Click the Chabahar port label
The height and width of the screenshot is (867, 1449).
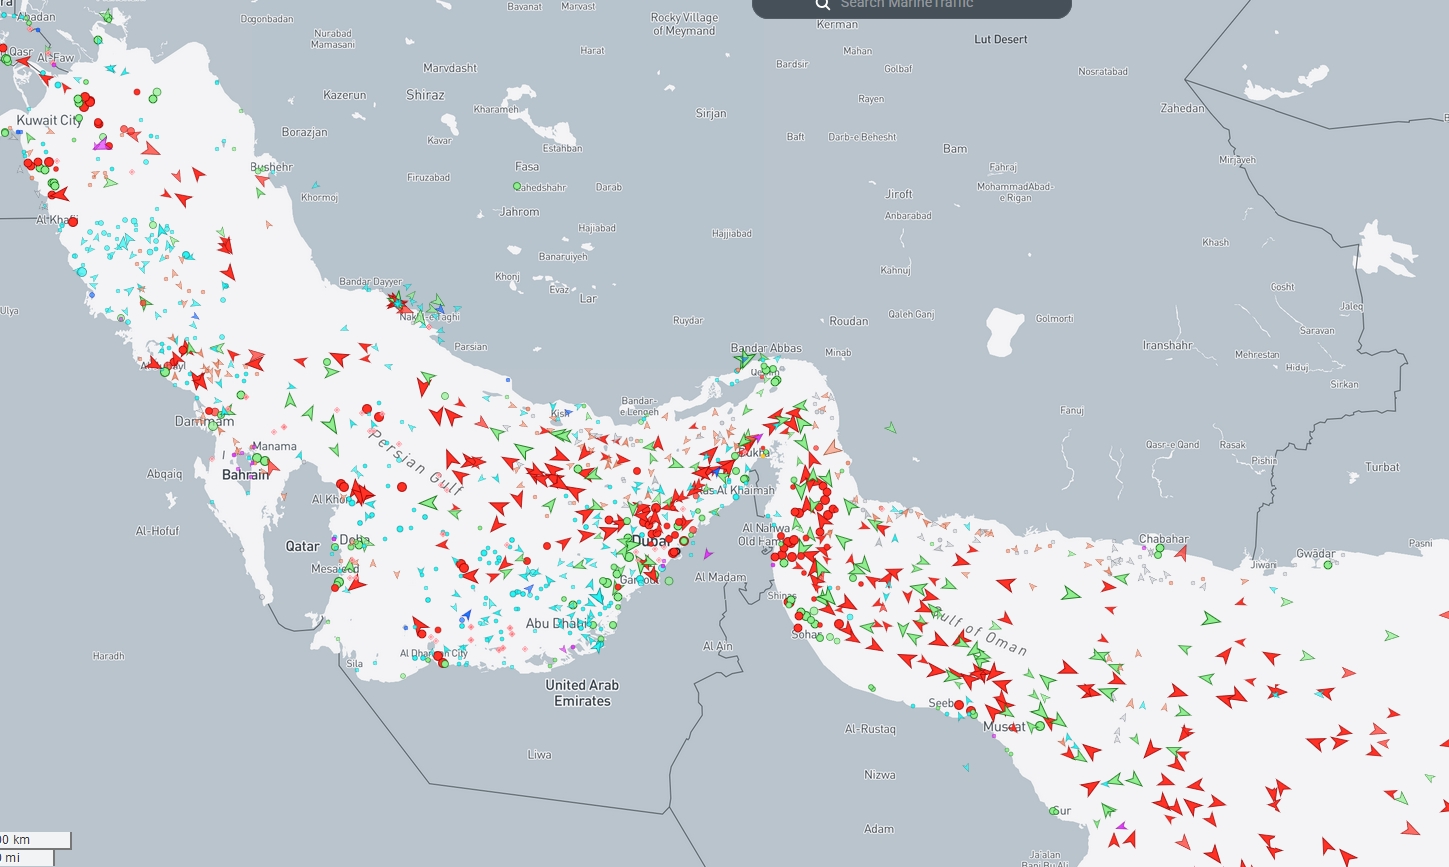[1164, 539]
